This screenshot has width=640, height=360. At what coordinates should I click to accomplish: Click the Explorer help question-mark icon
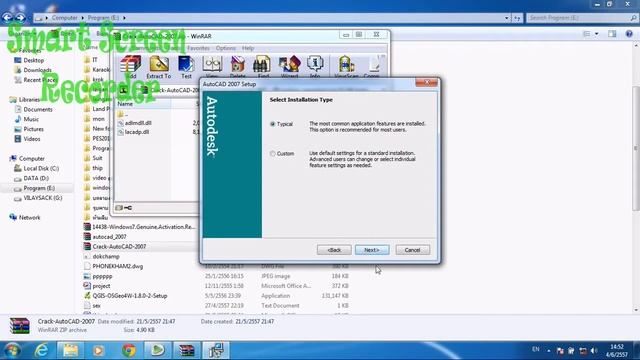(x=629, y=34)
